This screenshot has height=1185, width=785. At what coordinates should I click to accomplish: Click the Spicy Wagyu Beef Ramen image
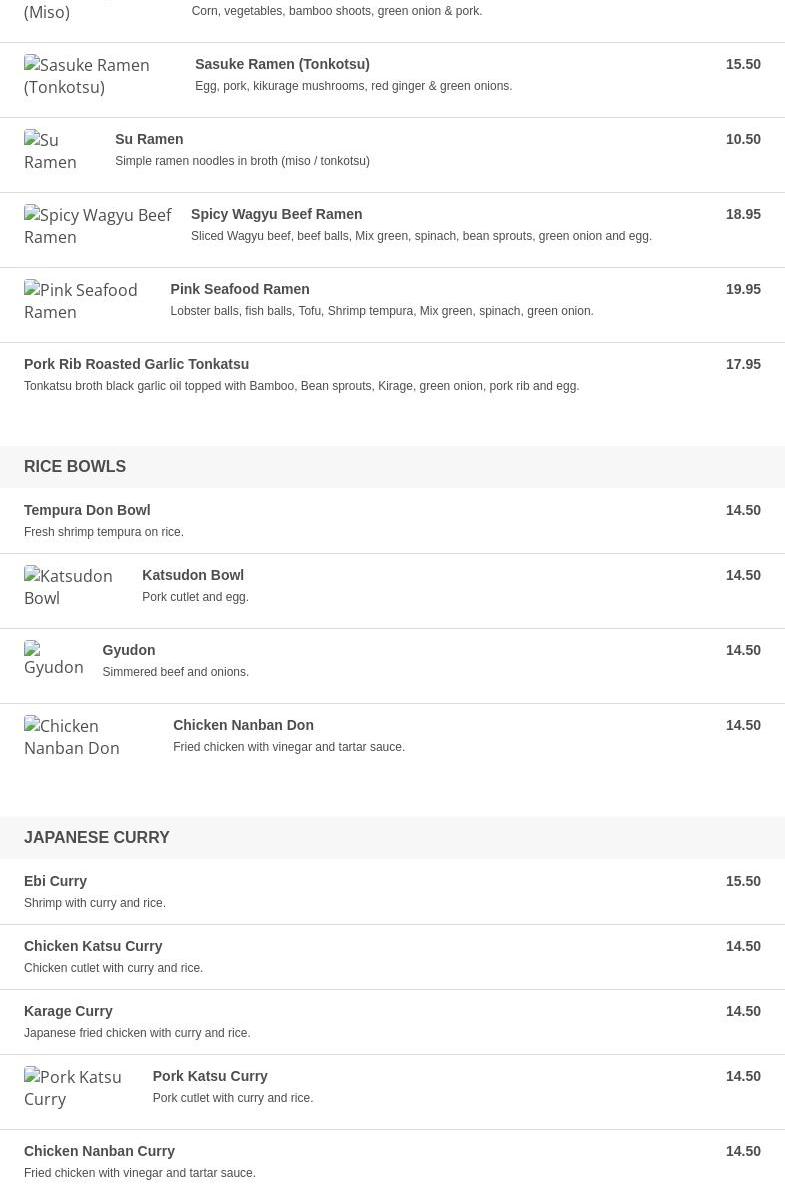(98, 225)
